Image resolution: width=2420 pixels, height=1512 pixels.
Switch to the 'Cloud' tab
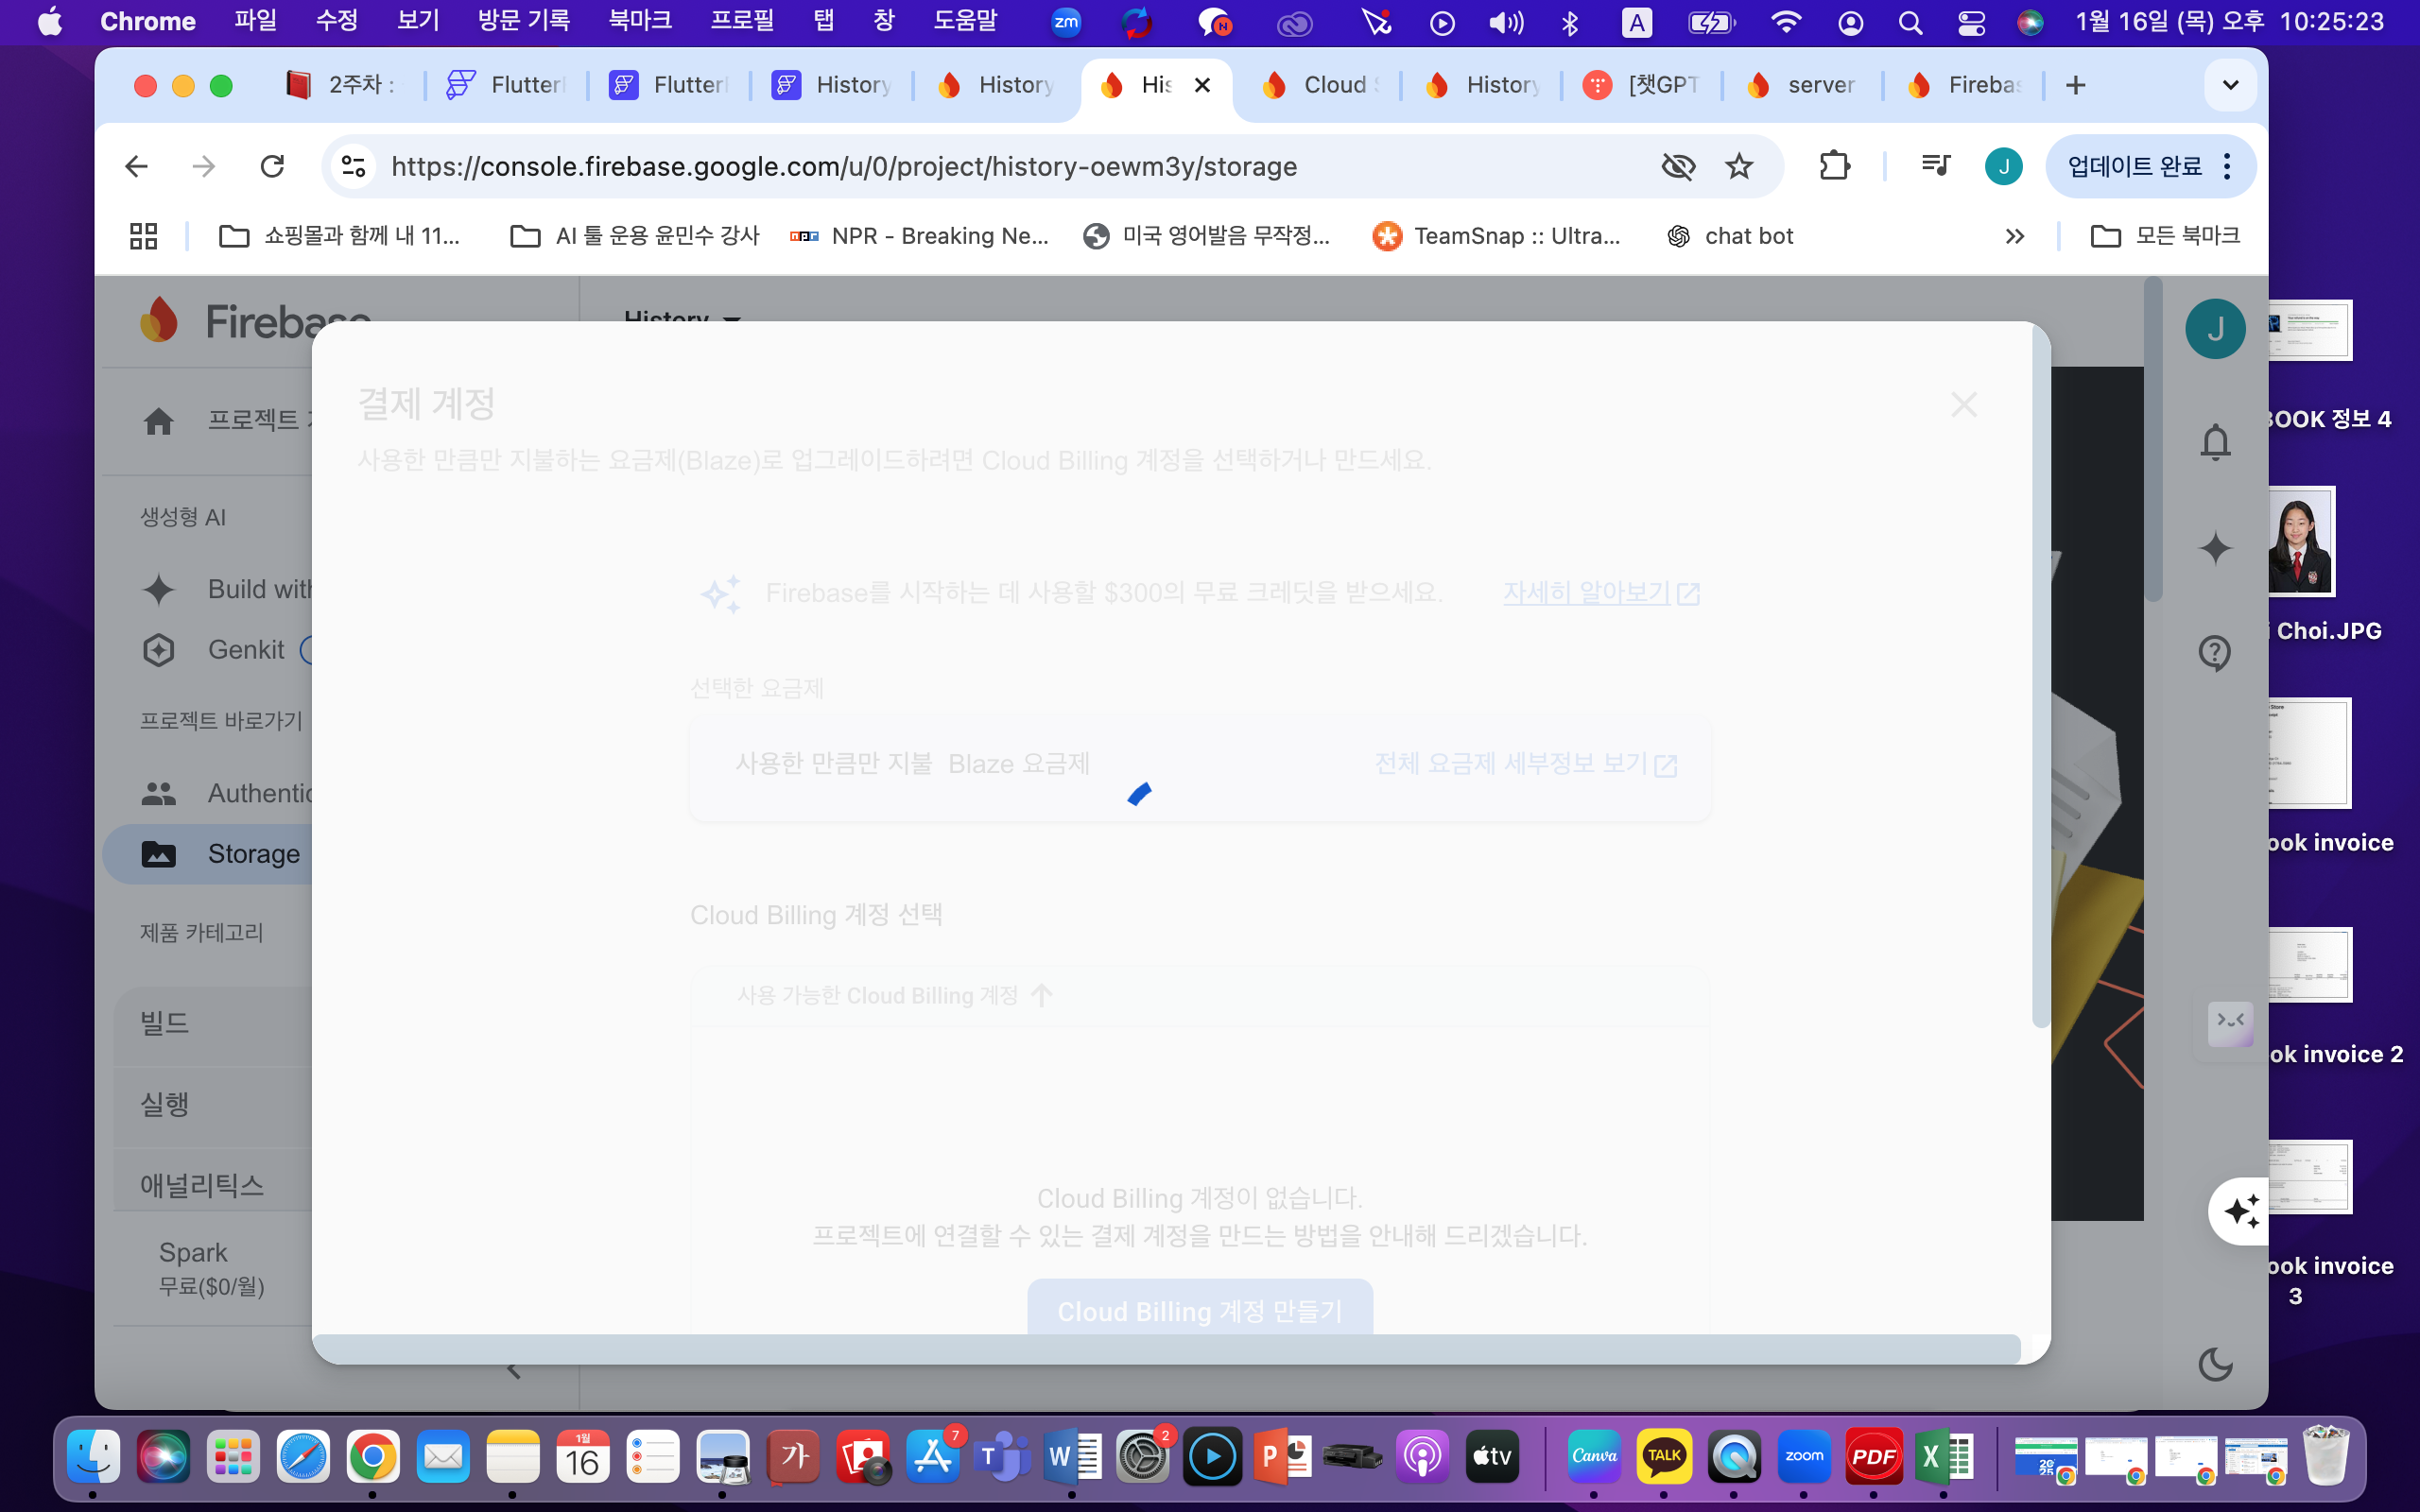1319,85
